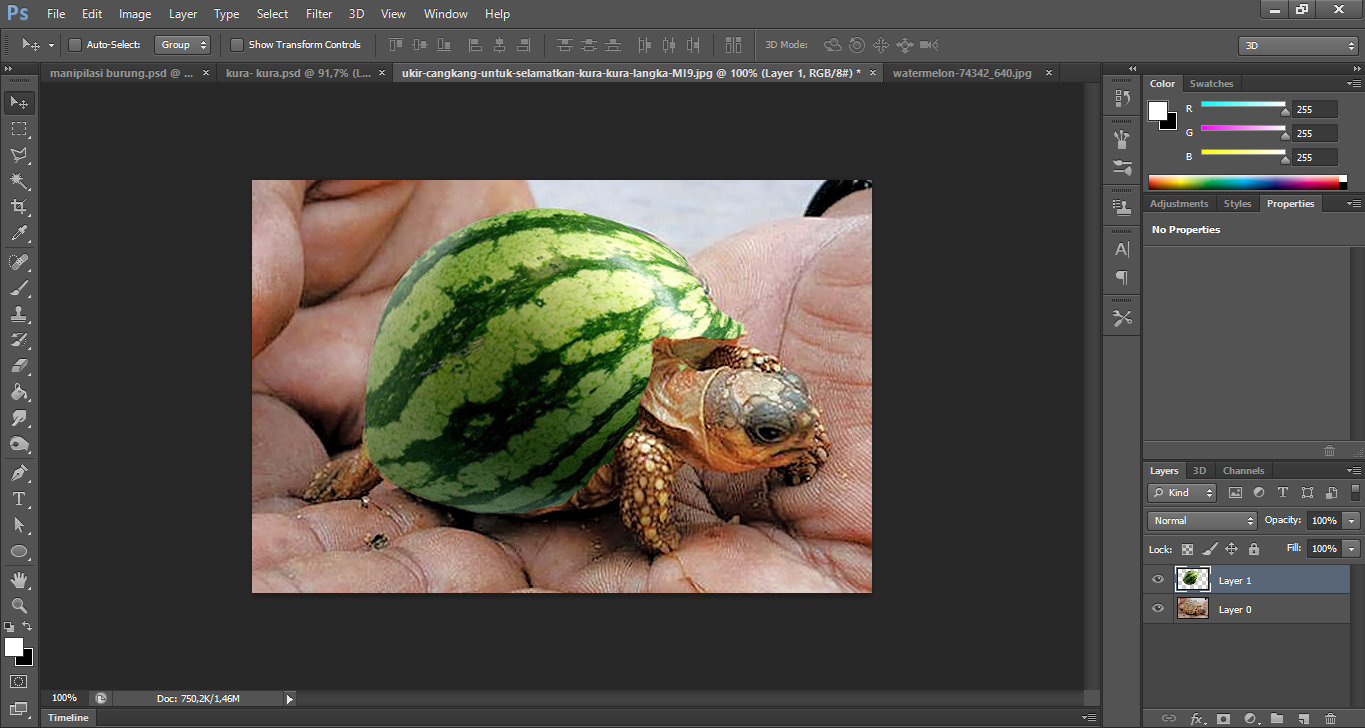Click Lock transparent pixels in Layers panel
This screenshot has width=1365, height=728.
tap(1185, 549)
